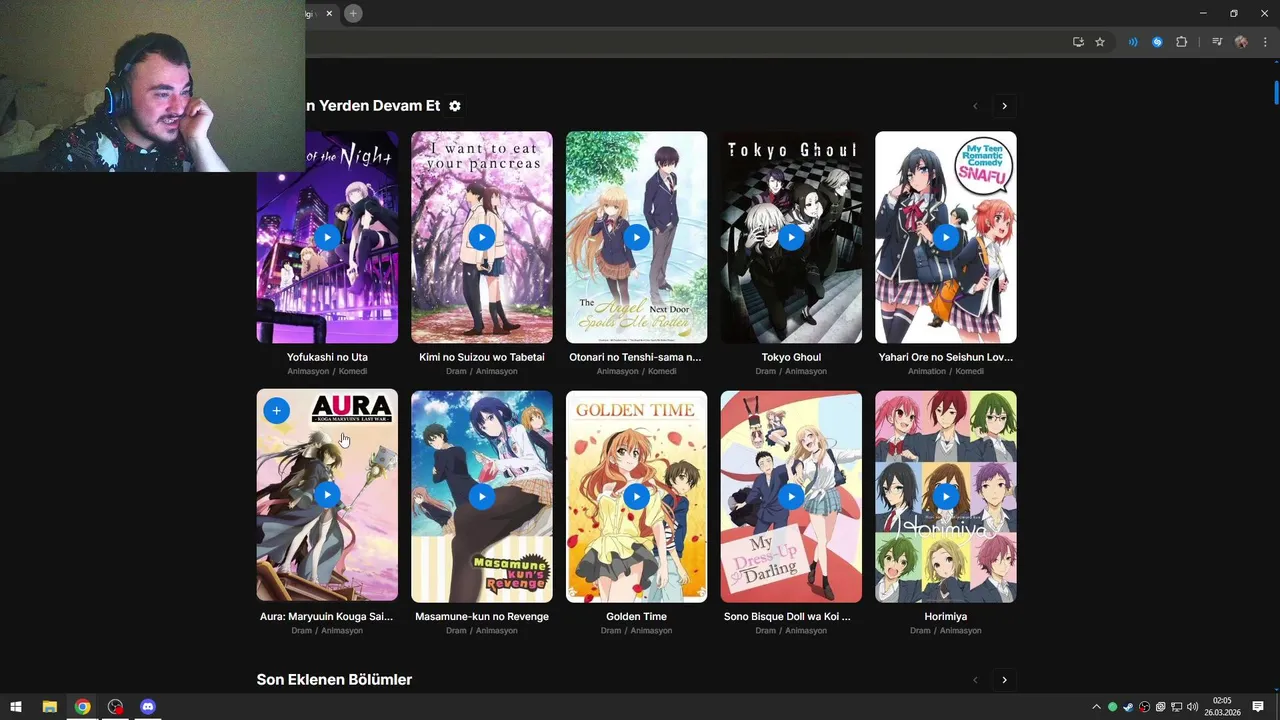The width and height of the screenshot is (1280, 720).
Task: Open the Otonari no Tenshi-sama title link
Action: [x=636, y=357]
